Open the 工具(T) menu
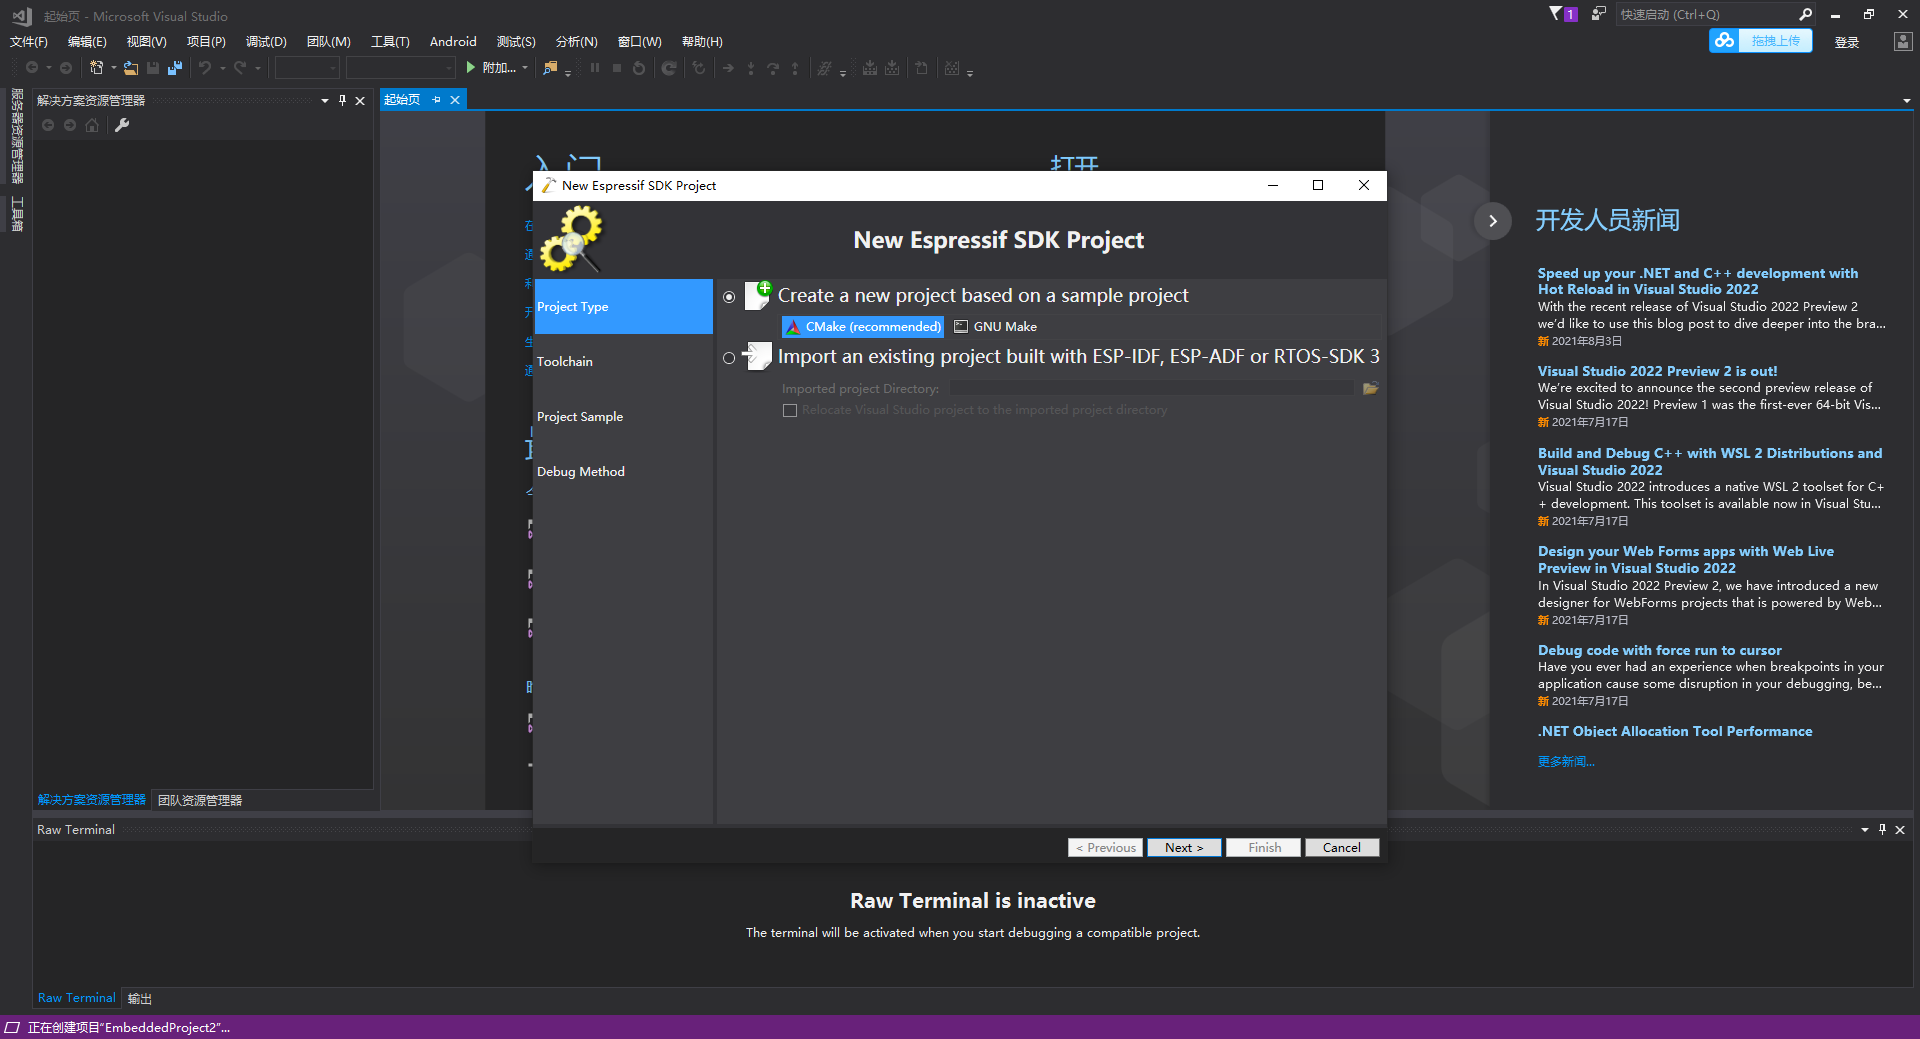 point(390,41)
